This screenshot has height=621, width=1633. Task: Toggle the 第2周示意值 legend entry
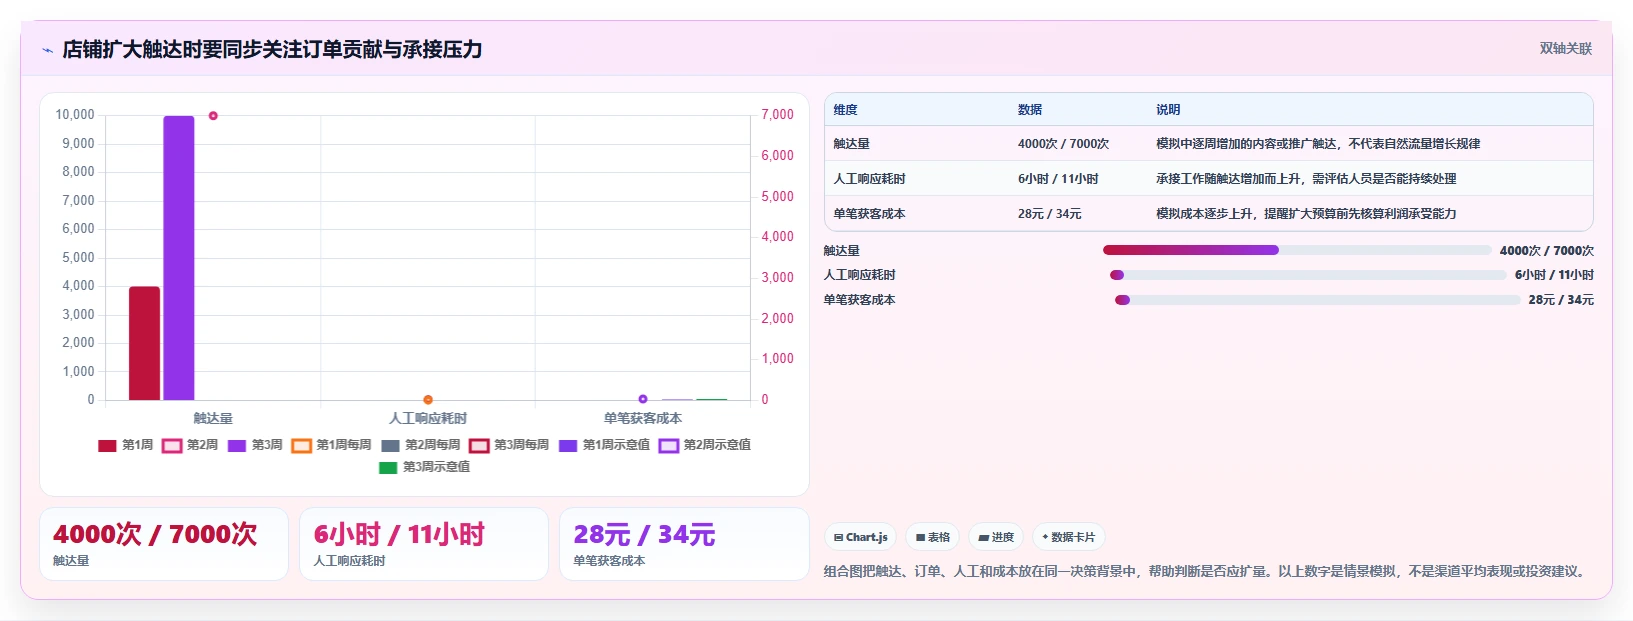705,445
